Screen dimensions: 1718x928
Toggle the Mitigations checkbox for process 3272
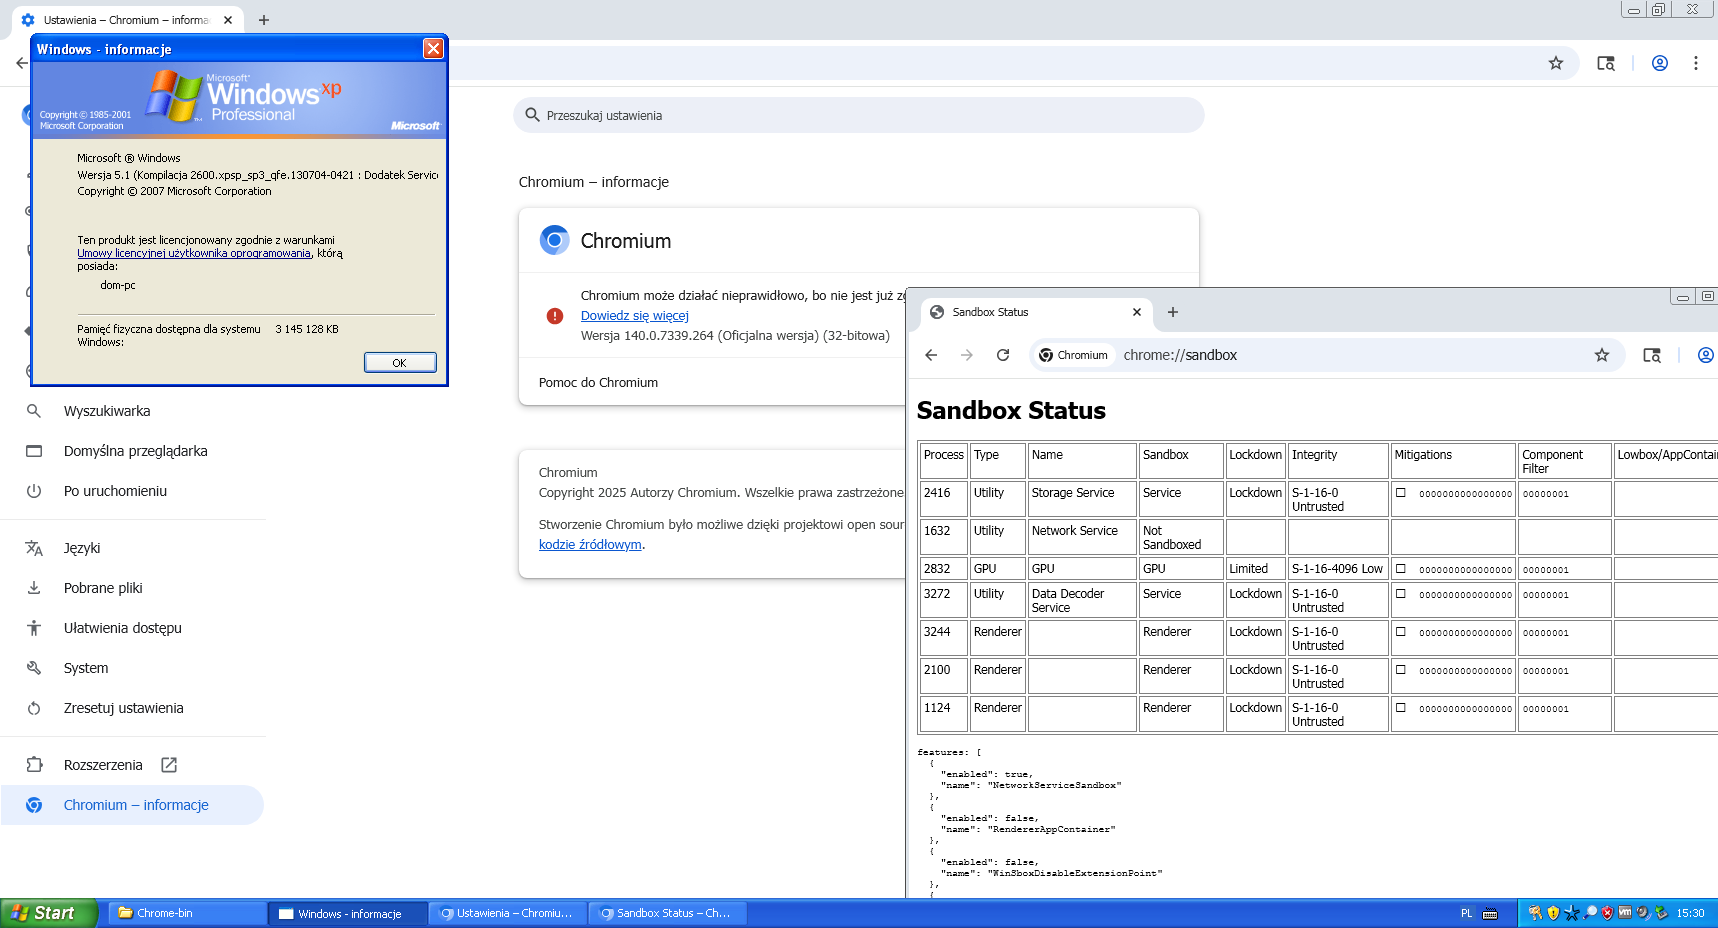1401,594
